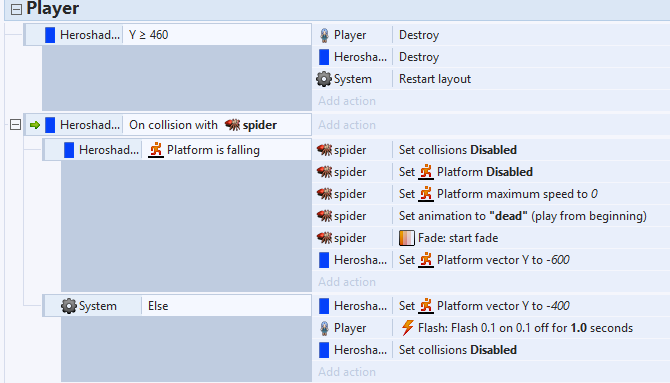Click Heroshadow icon beside vector Y to -600
Screen dimensions: 670x383
pos(324,260)
